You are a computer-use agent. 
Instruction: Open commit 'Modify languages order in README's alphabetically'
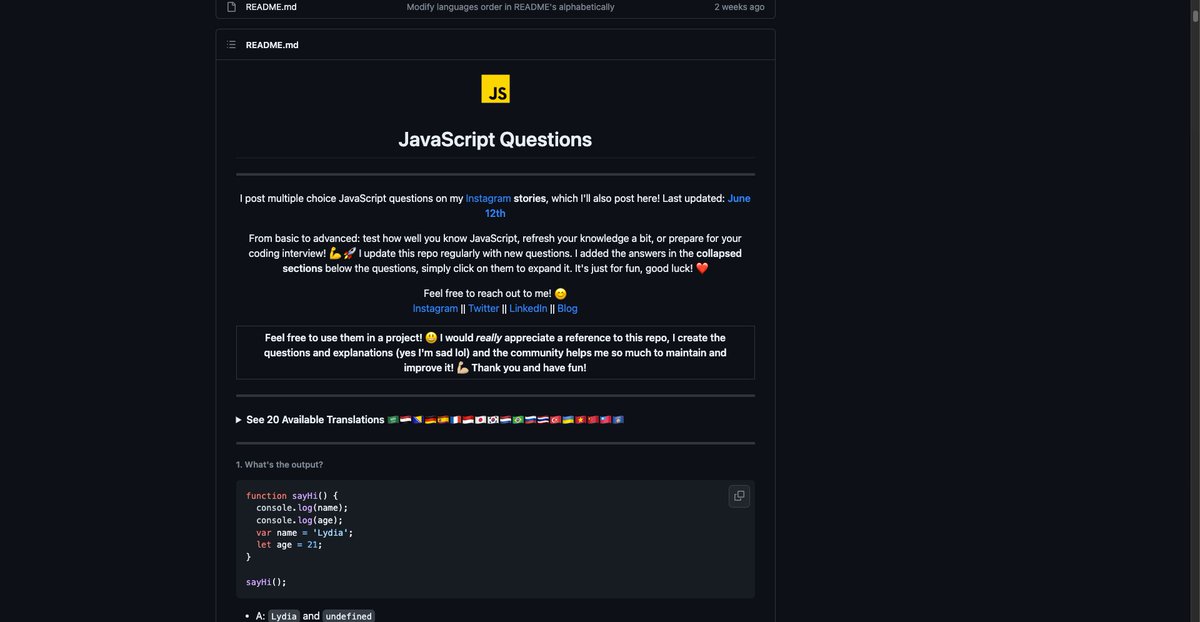point(510,7)
